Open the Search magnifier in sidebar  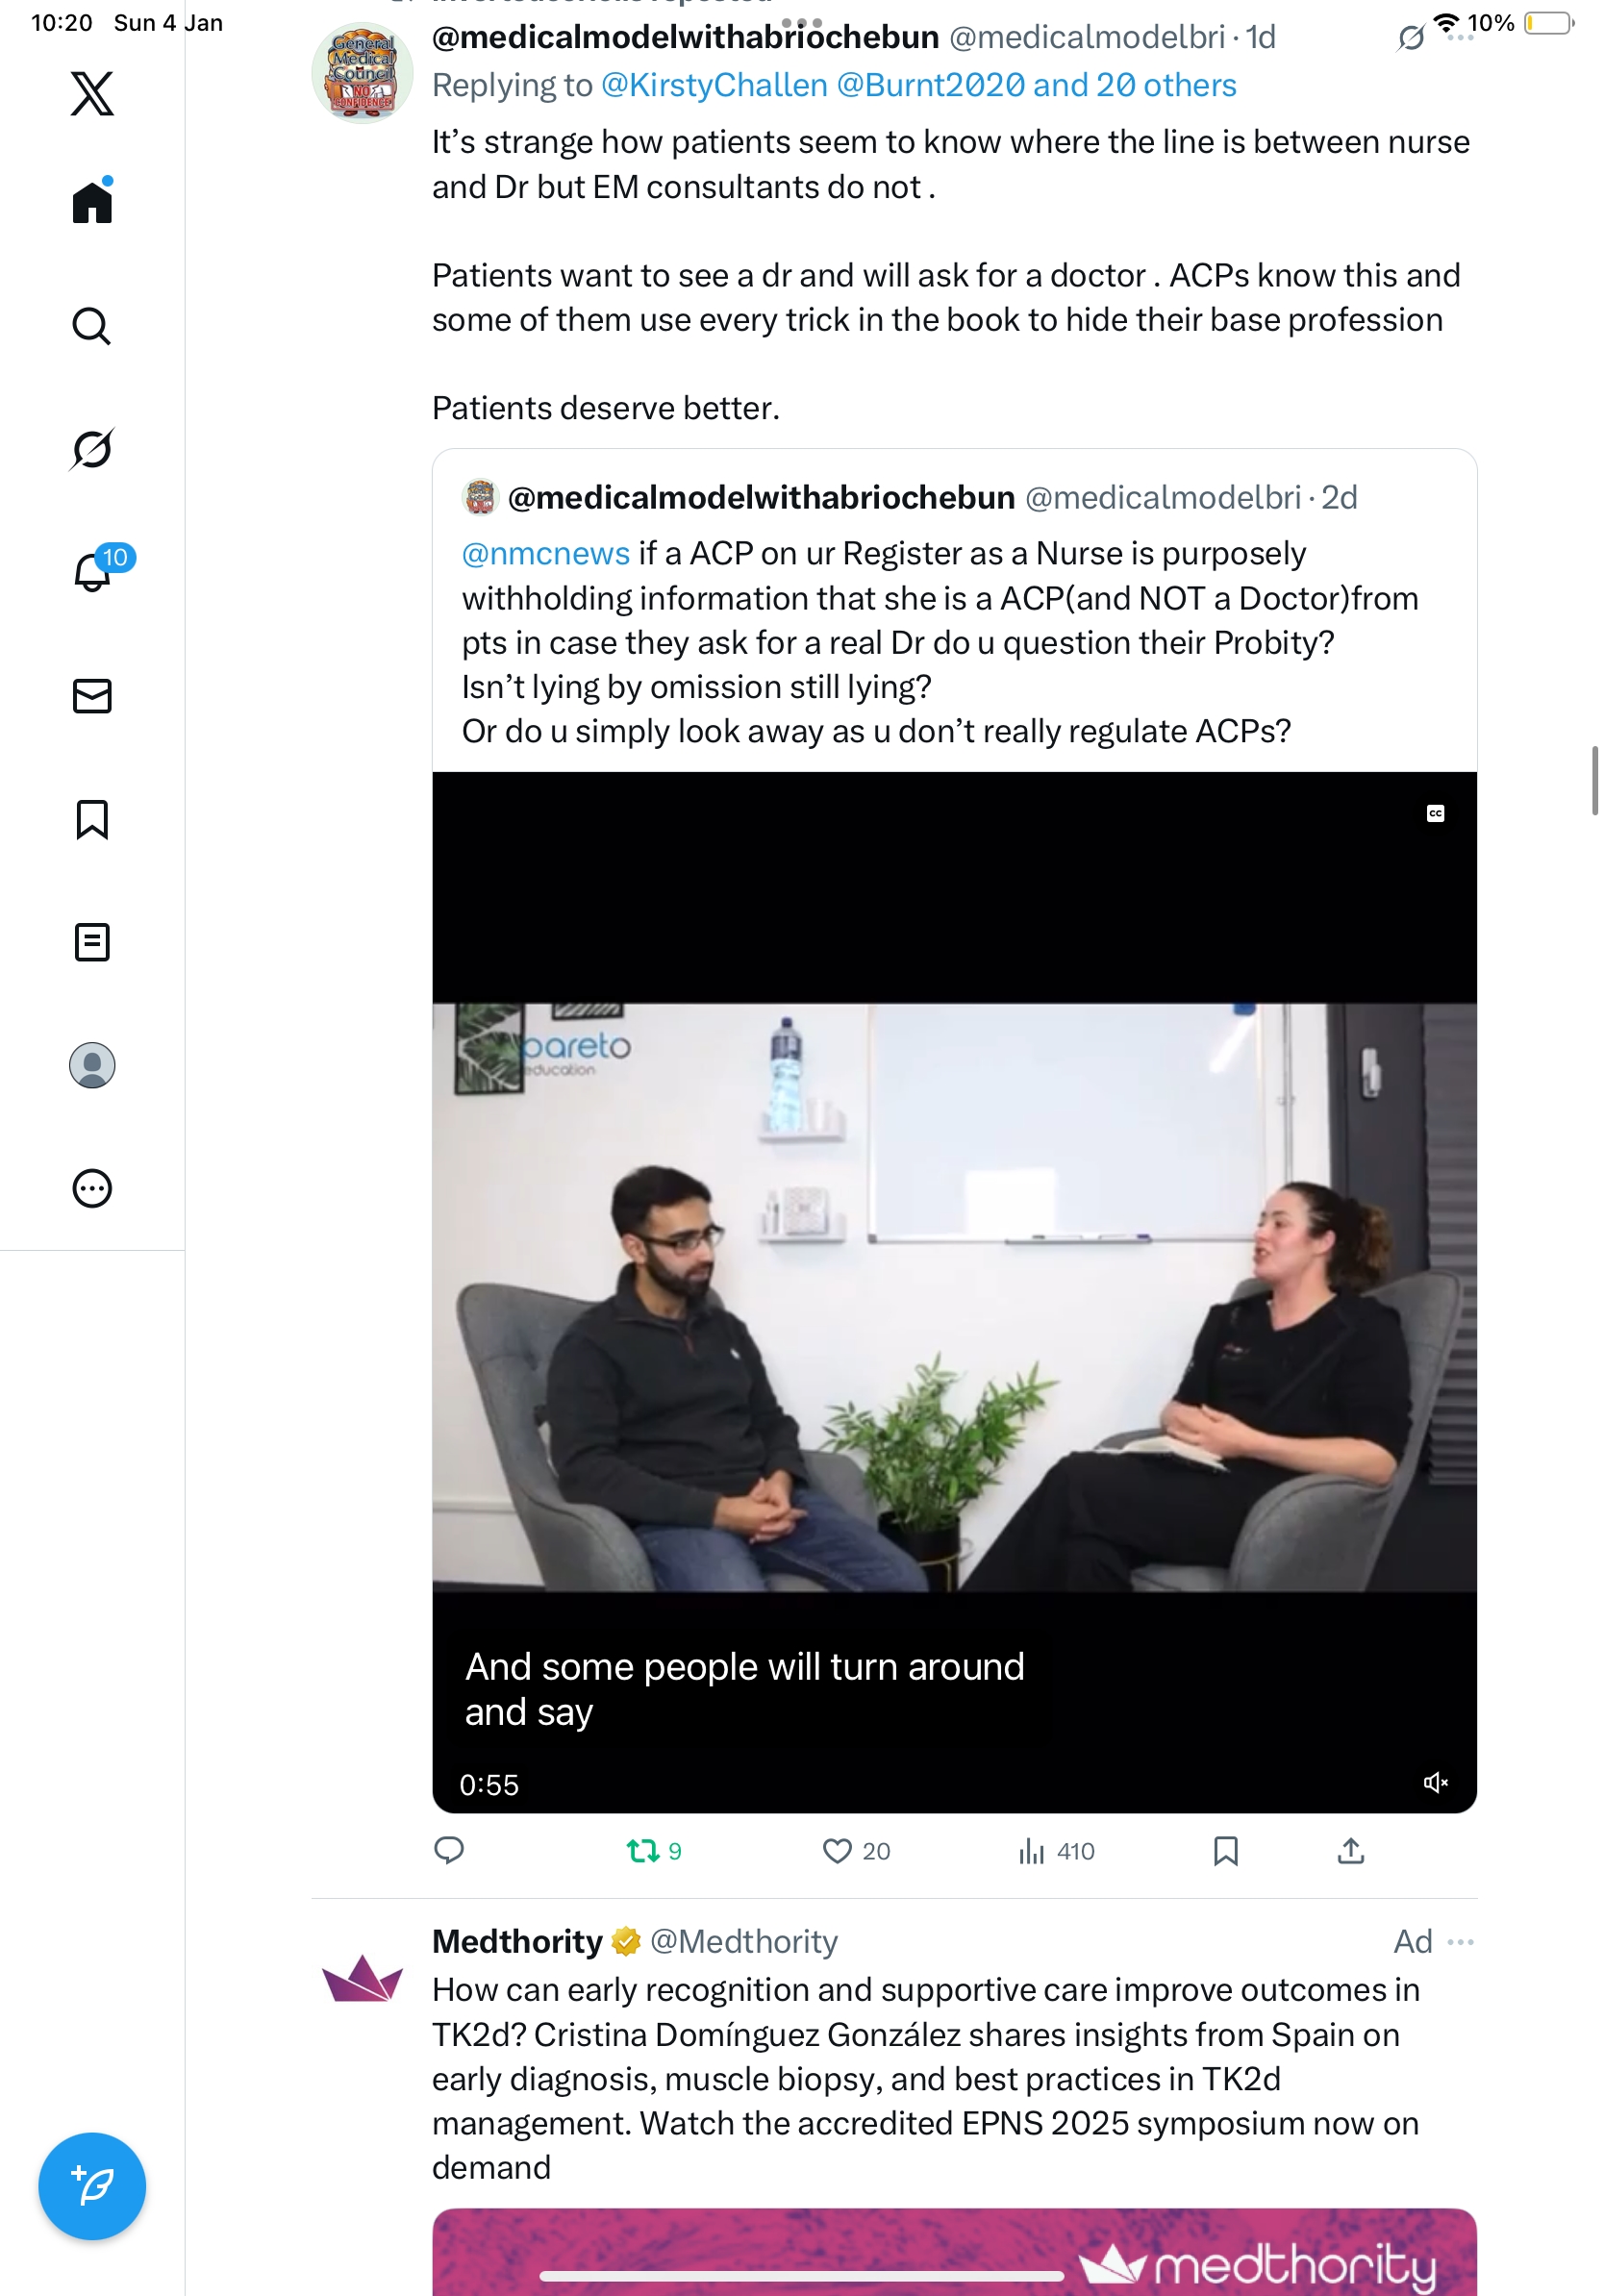(x=92, y=326)
